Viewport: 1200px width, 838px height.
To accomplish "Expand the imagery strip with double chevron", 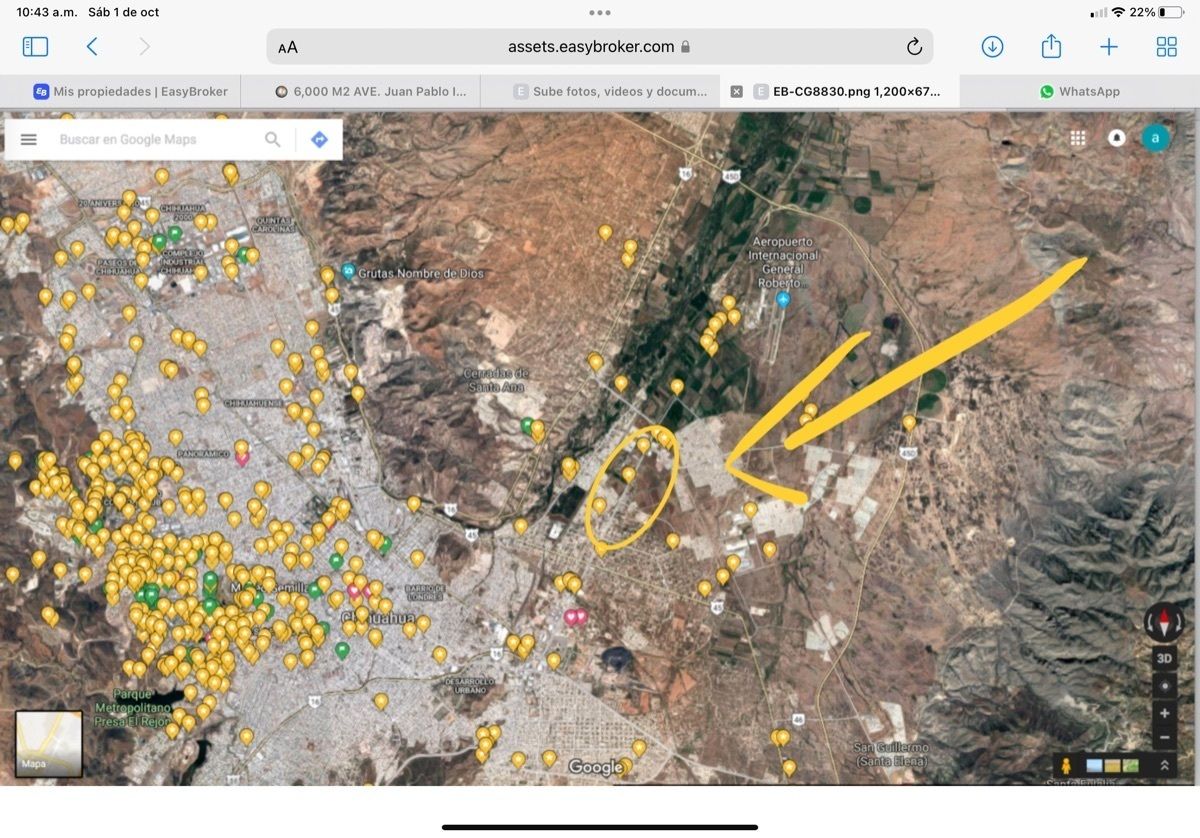I will 1164,765.
